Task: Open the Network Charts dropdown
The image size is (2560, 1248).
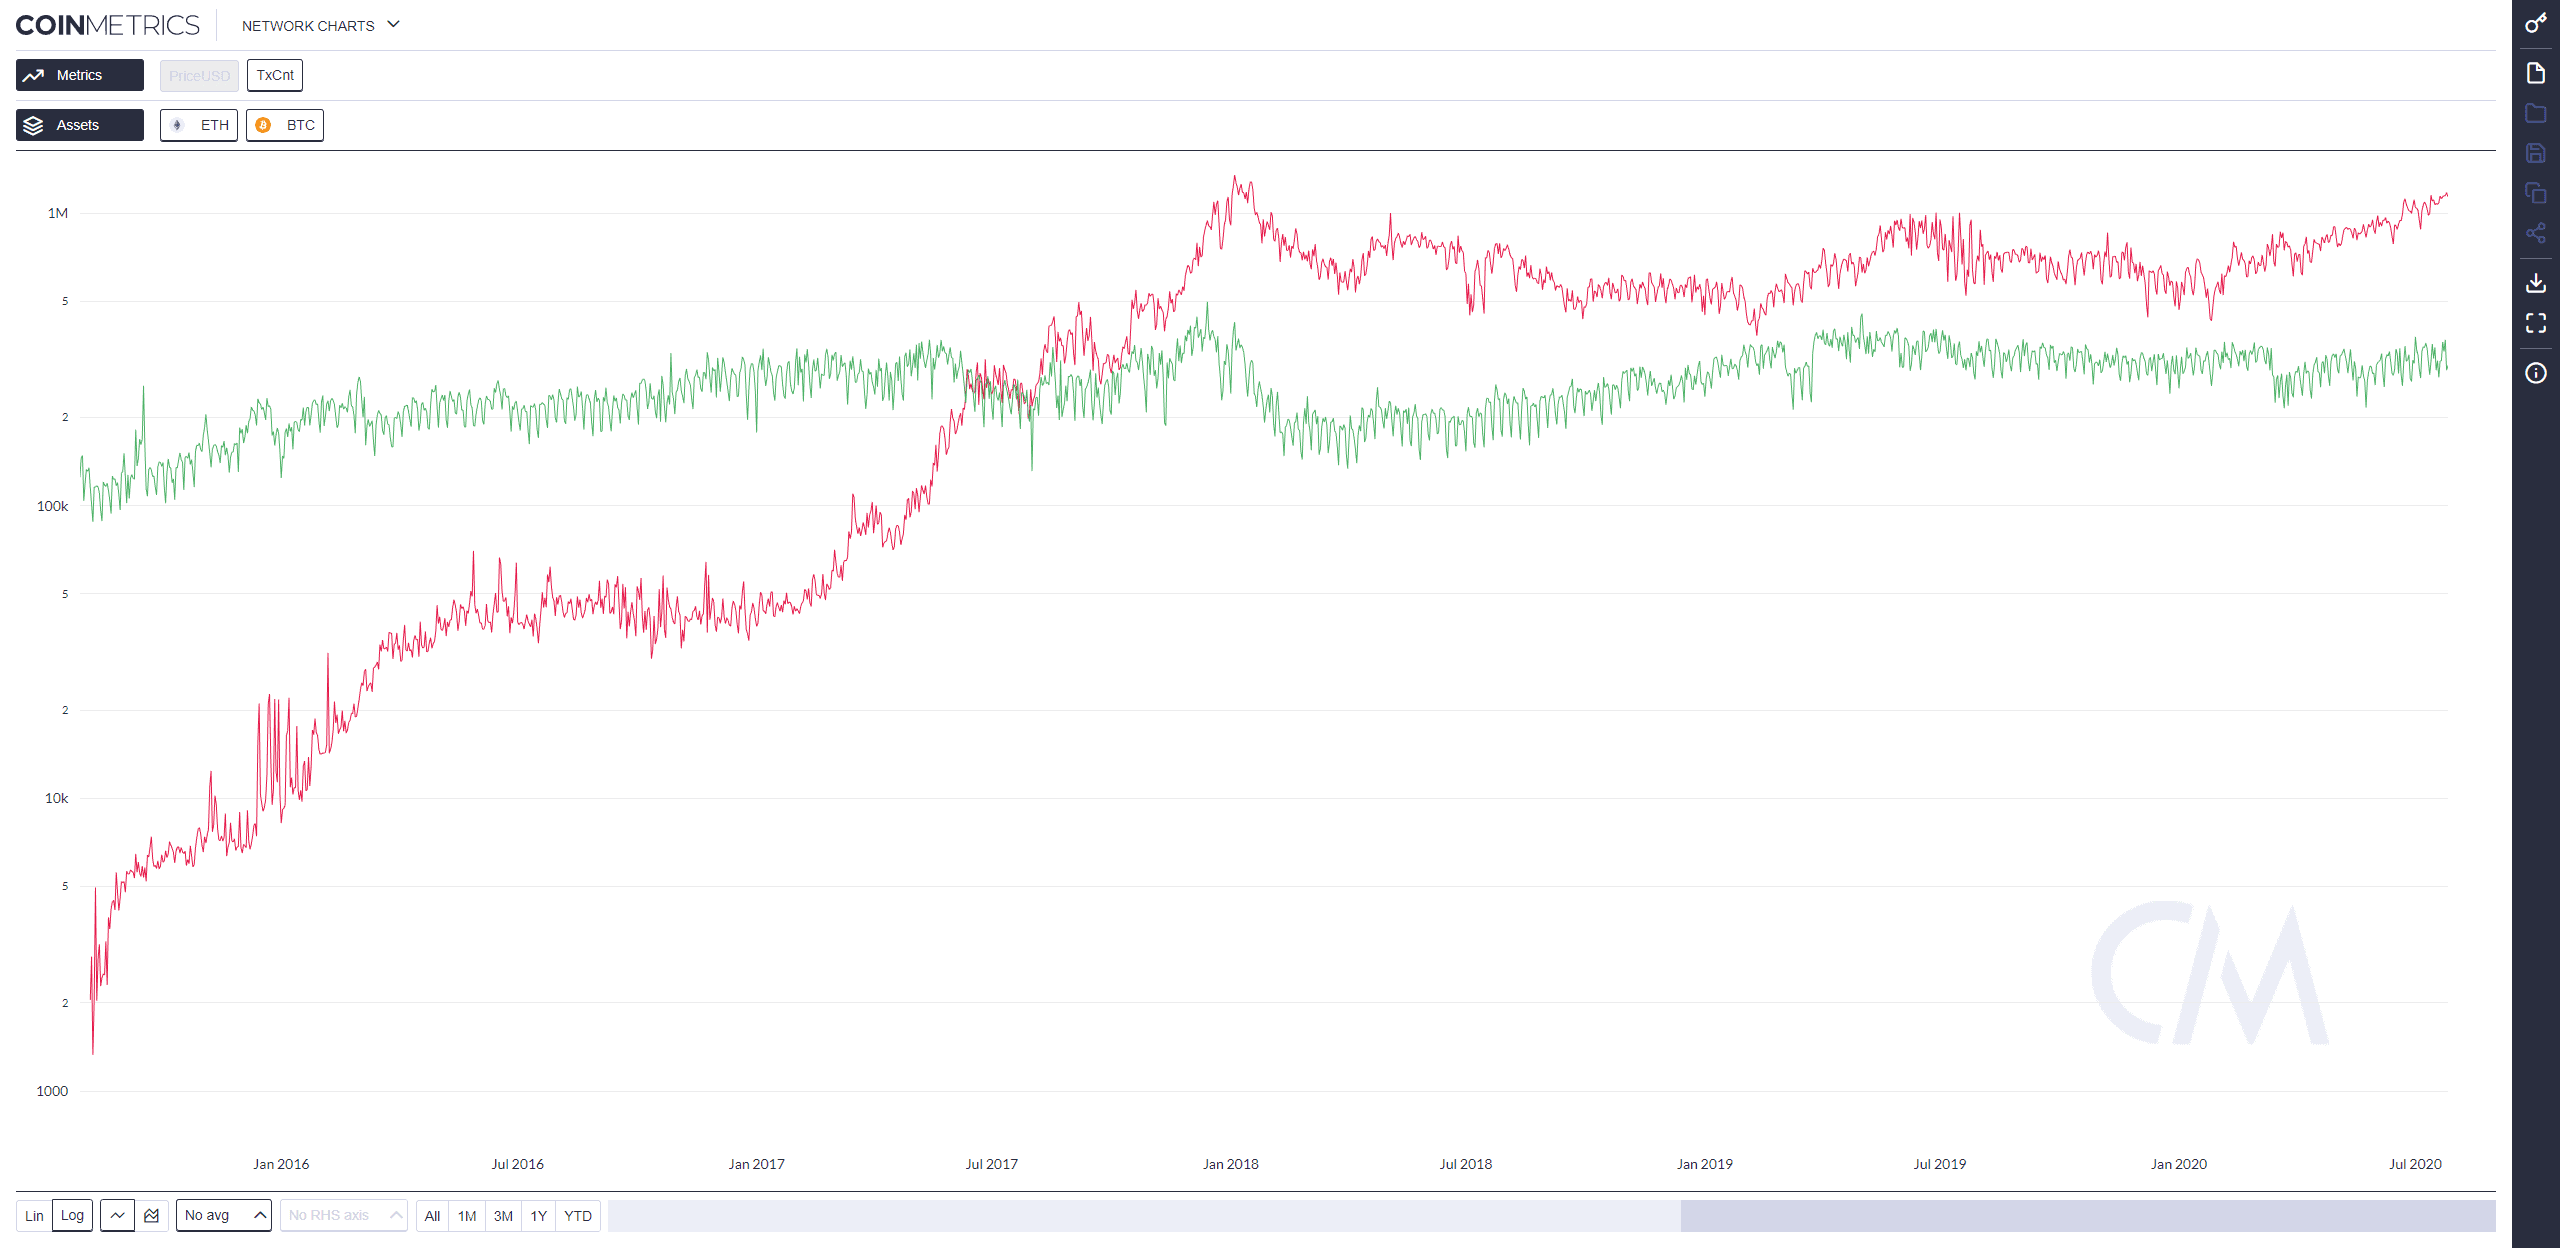Action: click(320, 25)
